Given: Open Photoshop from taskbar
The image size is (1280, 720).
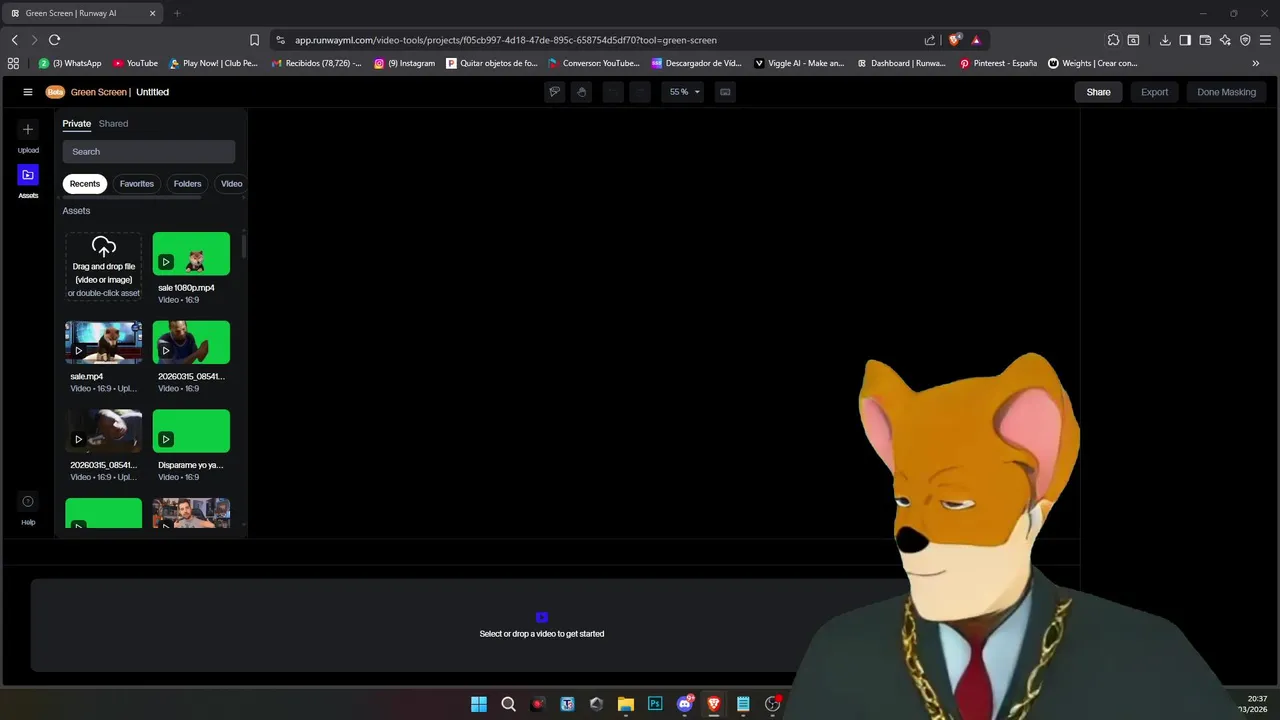Looking at the screenshot, I should coord(655,704).
